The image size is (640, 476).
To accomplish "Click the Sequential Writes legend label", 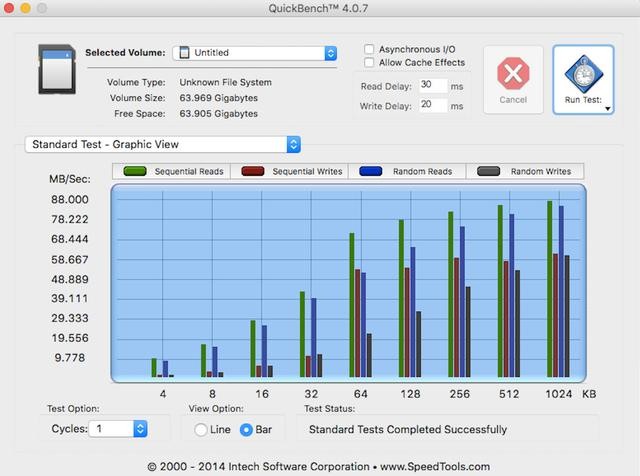I will [x=307, y=171].
